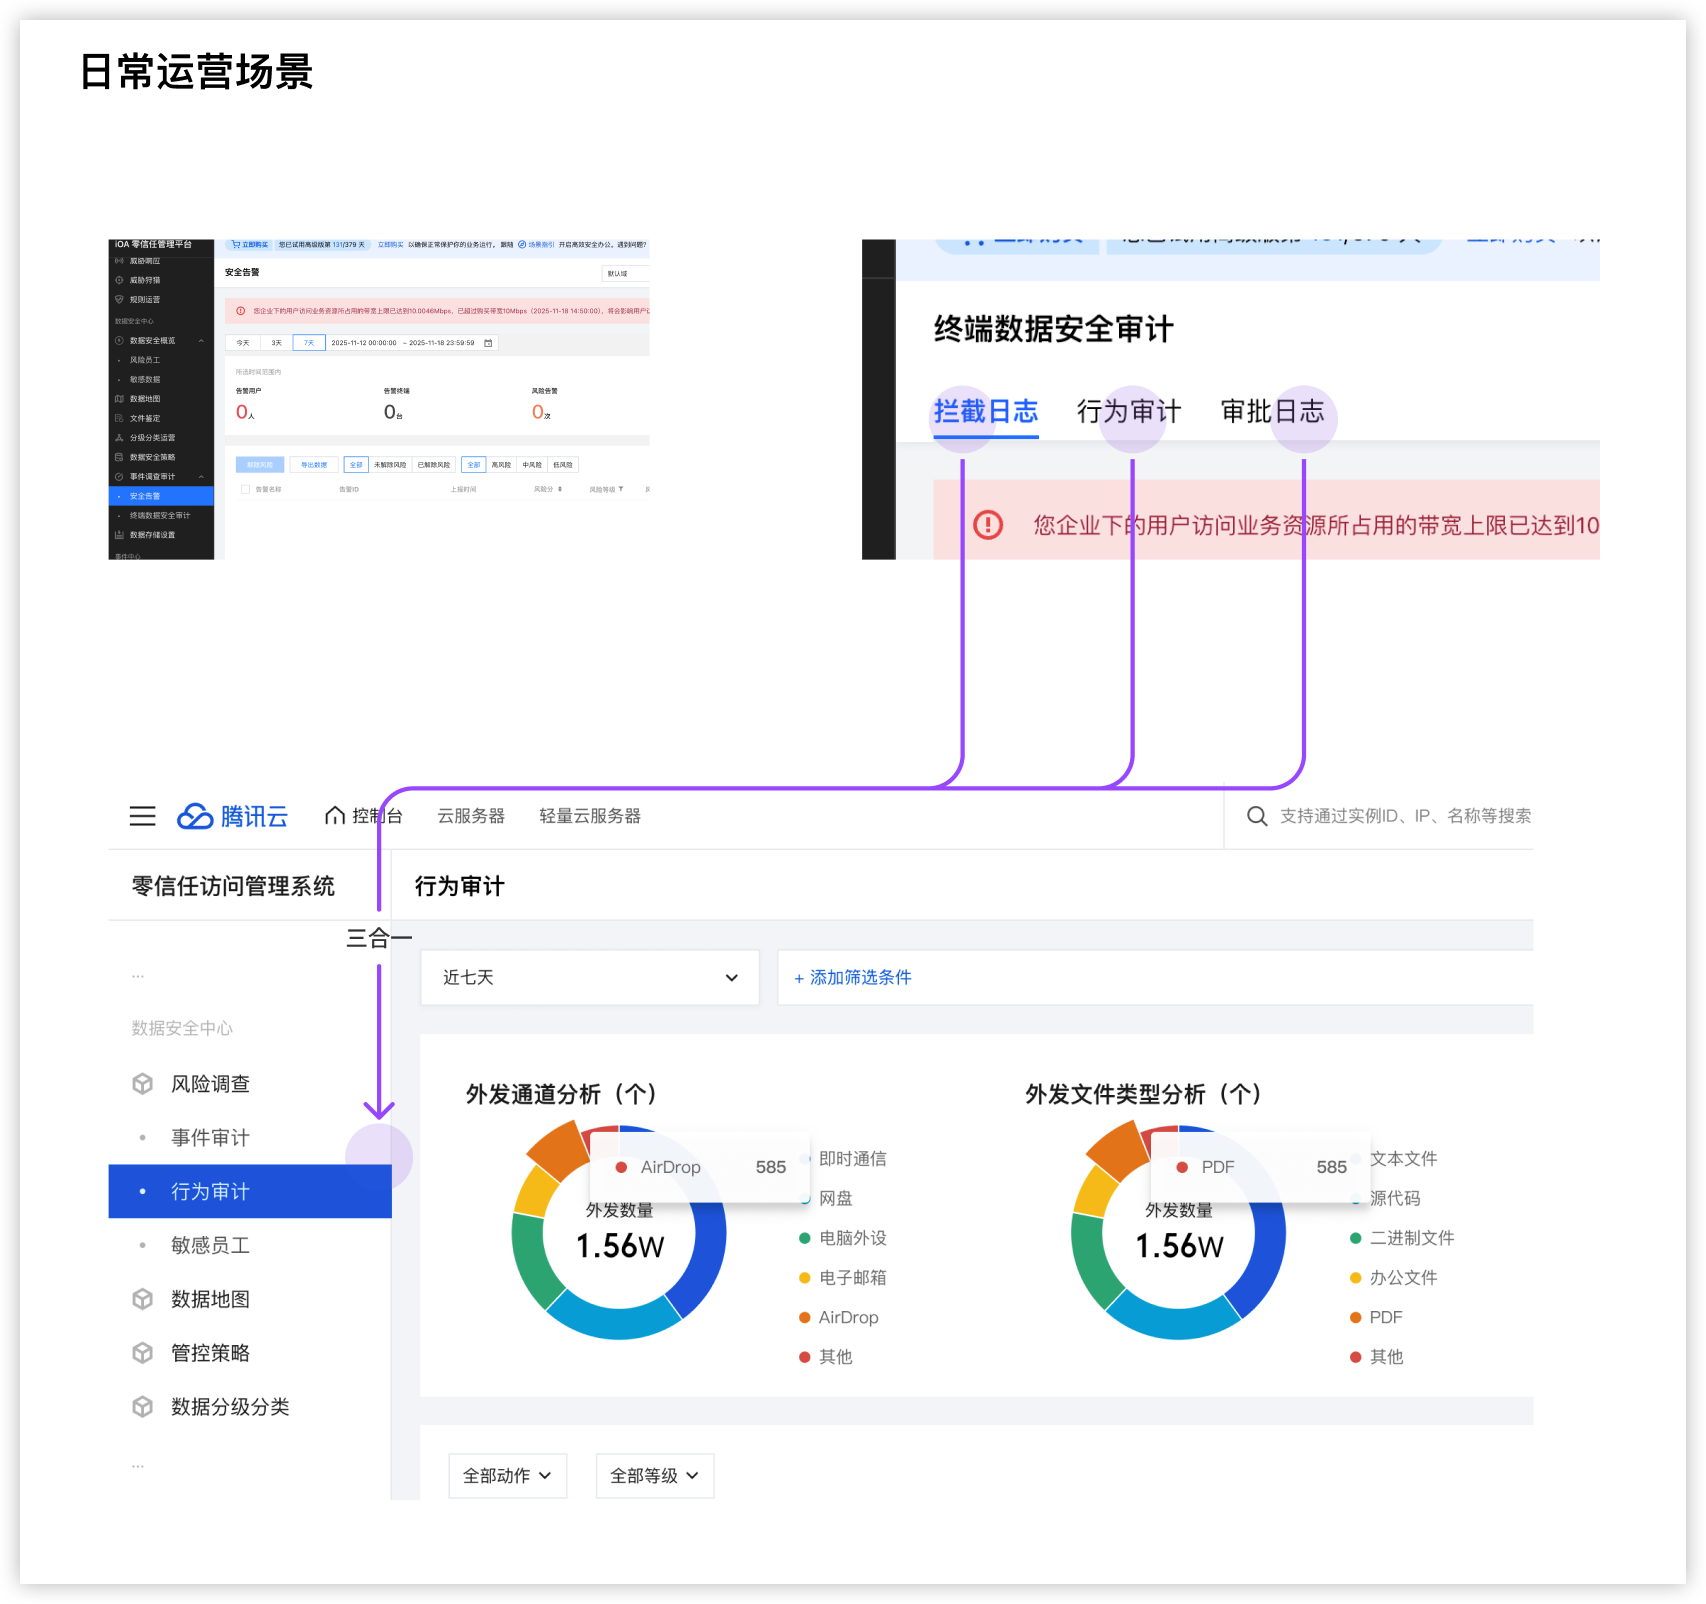Click the yellow 电子邮箱 legend dot

click(x=805, y=1278)
